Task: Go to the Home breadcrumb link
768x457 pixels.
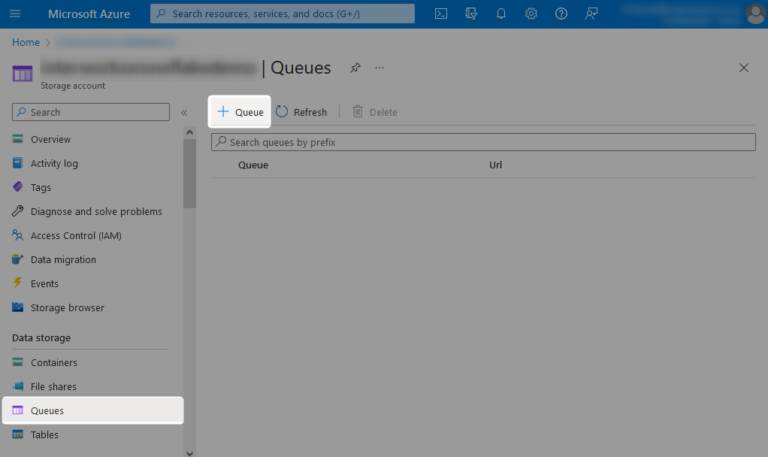Action: pyautogui.click(x=26, y=42)
